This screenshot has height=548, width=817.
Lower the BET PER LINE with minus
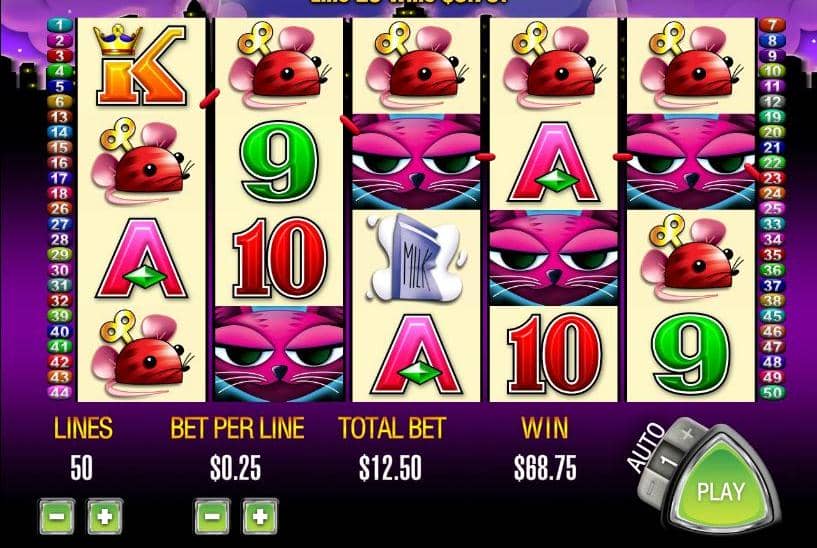tap(212, 517)
